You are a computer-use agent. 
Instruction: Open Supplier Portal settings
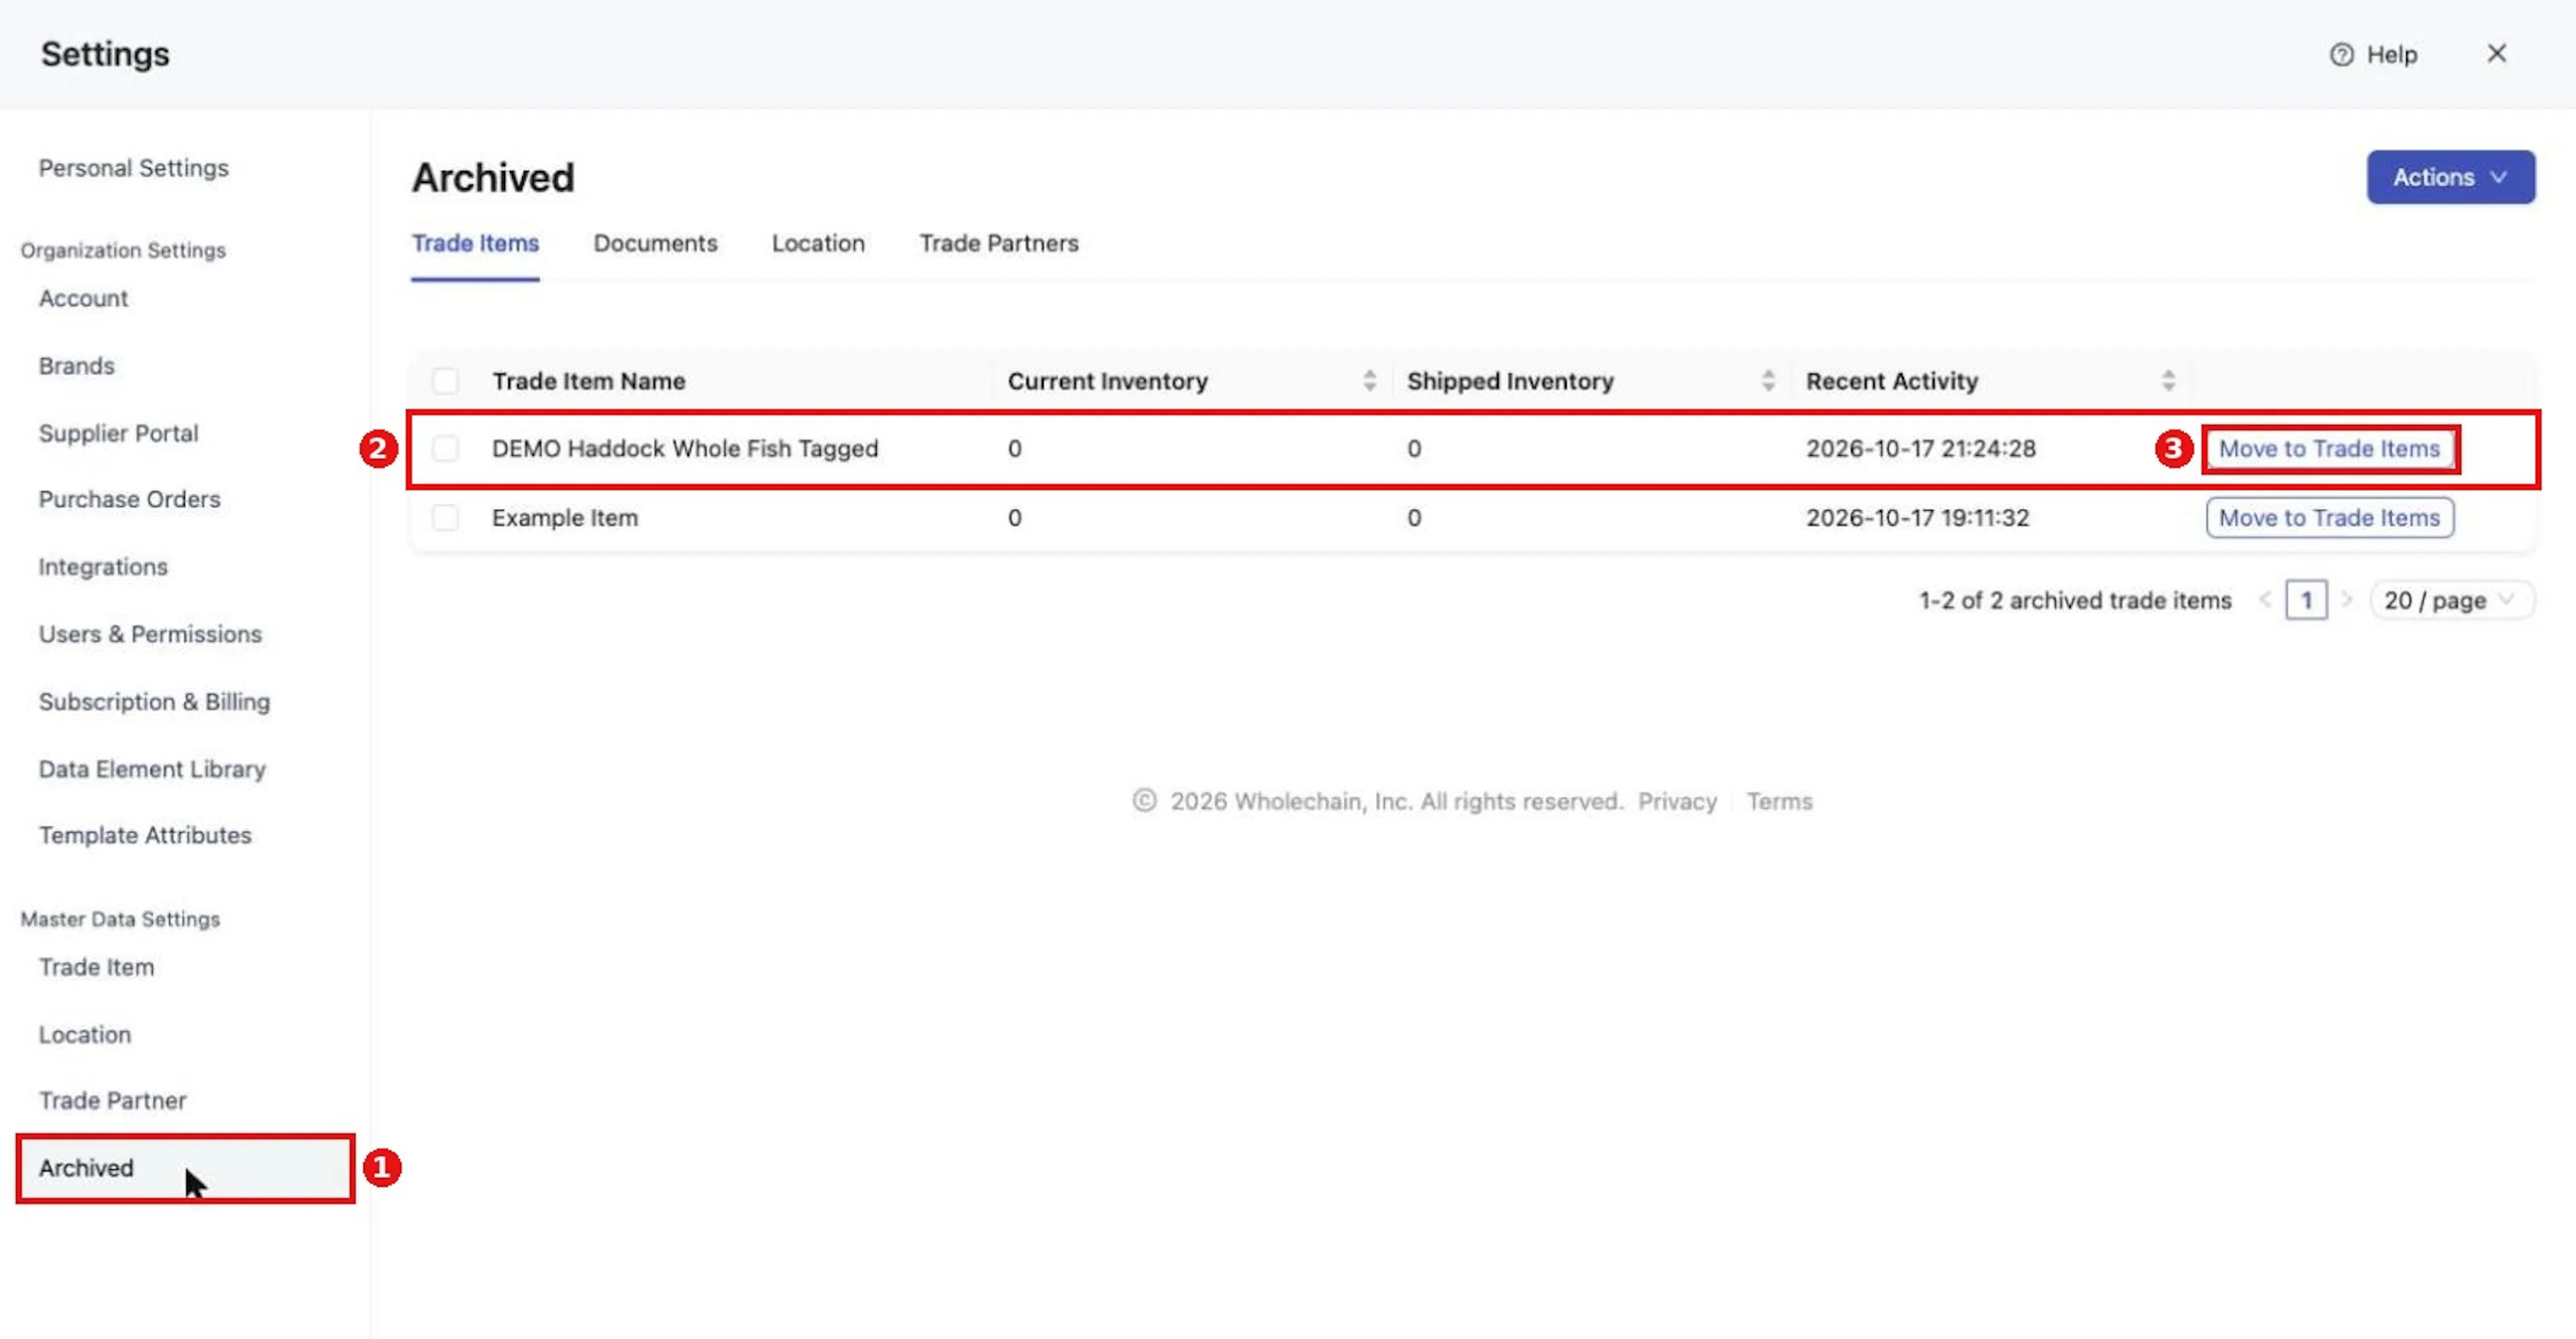pos(118,433)
